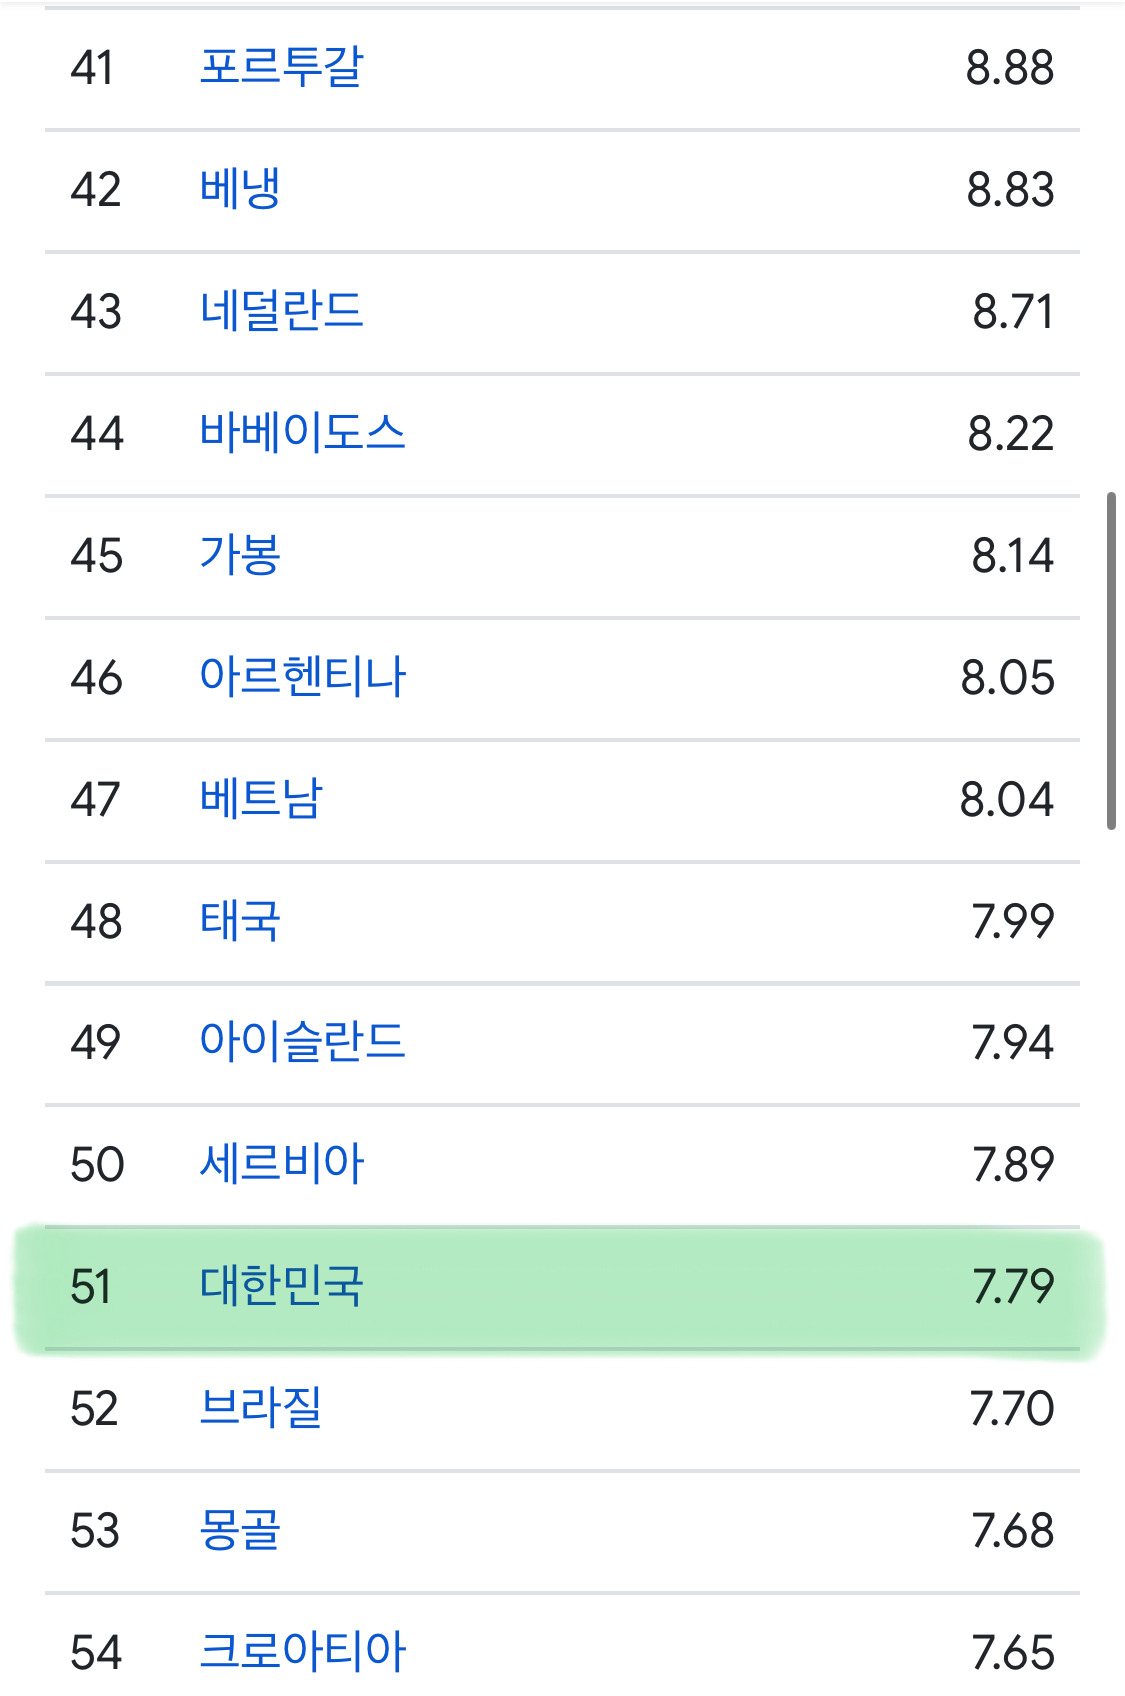Viewport: 1125px width, 1696px height.
Task: Click the 7.68 value for 몽골
Action: (1012, 1530)
